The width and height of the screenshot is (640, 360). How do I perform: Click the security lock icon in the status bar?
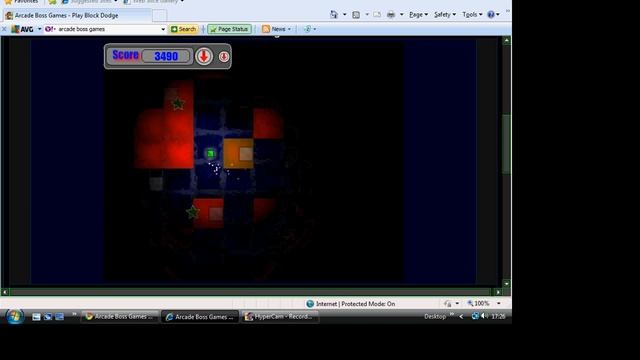pyautogui.click(x=448, y=303)
